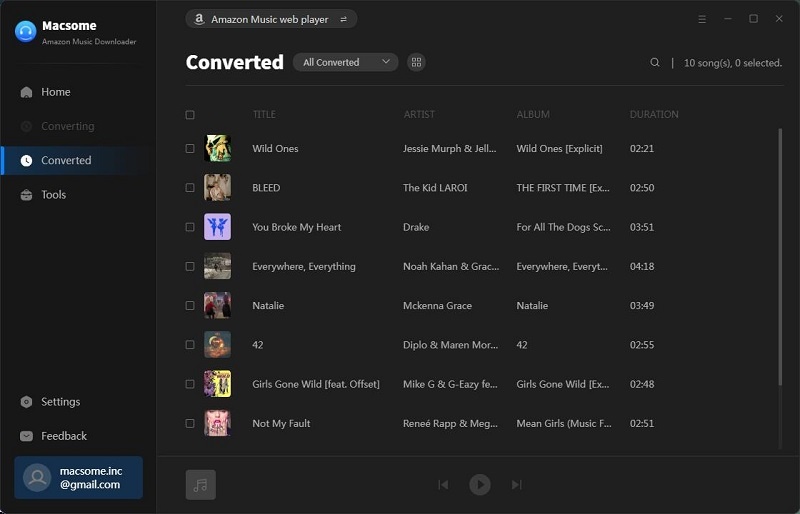
Task: Select artist 'Noah Kahan & Grac...'
Action: (451, 266)
